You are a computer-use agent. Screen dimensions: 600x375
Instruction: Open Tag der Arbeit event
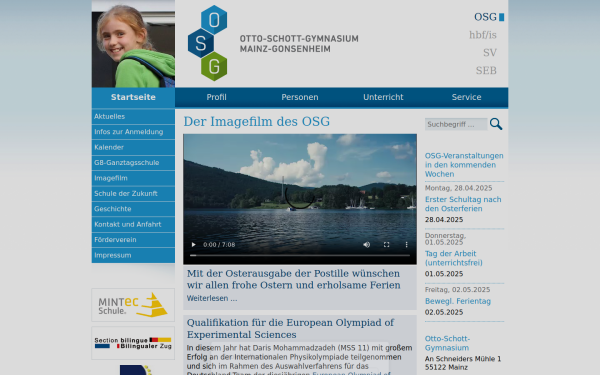[x=453, y=258]
